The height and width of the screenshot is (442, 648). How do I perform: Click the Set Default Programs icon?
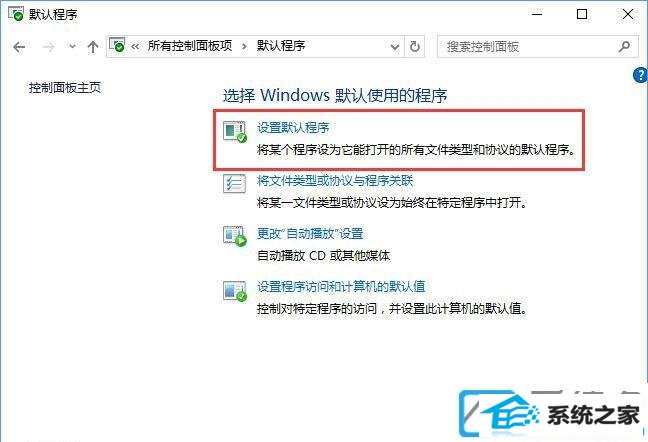tap(235, 131)
